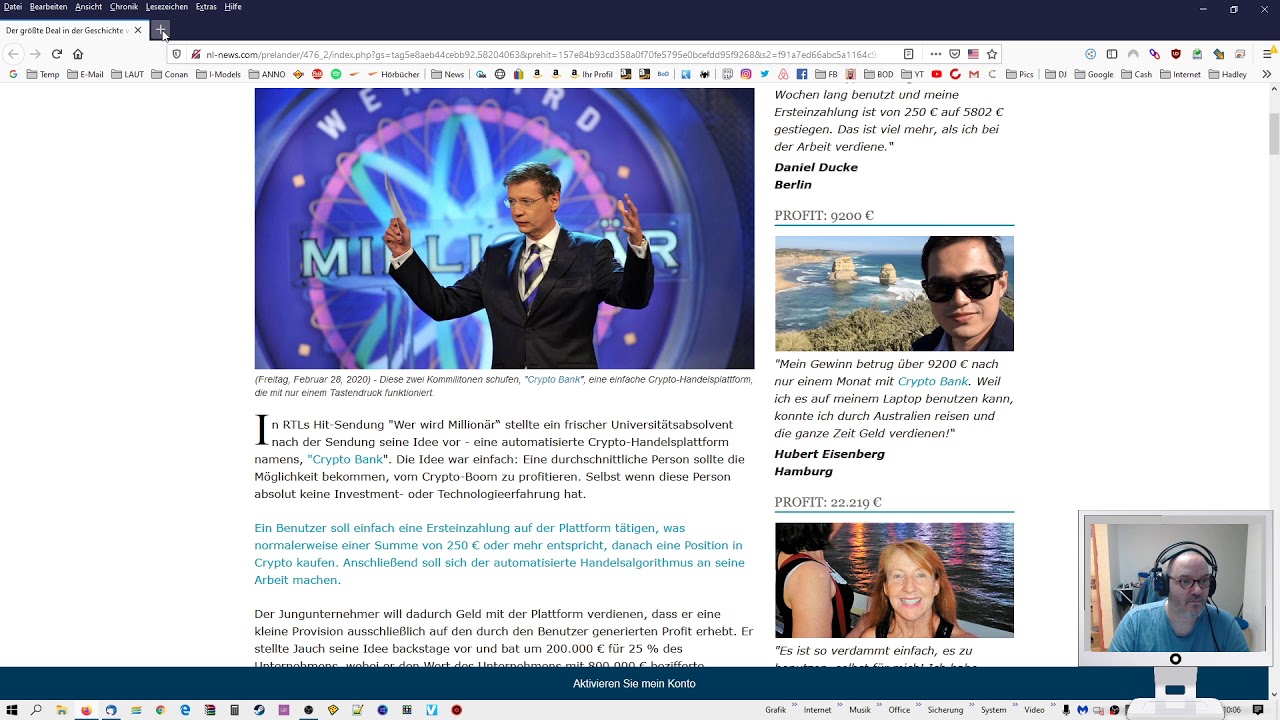Click Hubert Eisenberg's sunglasses testimonial photo
This screenshot has width=1280, height=720.
(x=894, y=293)
